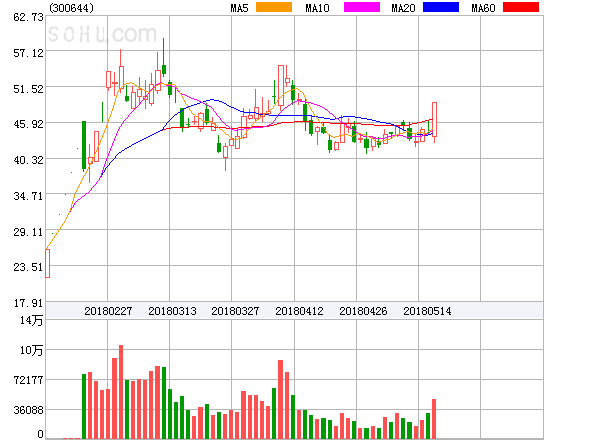Click the 20180327 date label
This screenshot has height=440, width=600.
[235, 311]
